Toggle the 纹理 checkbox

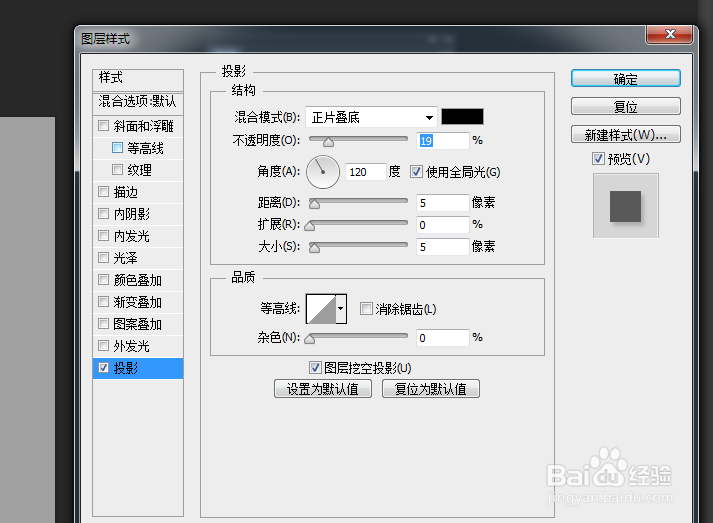click(x=117, y=170)
